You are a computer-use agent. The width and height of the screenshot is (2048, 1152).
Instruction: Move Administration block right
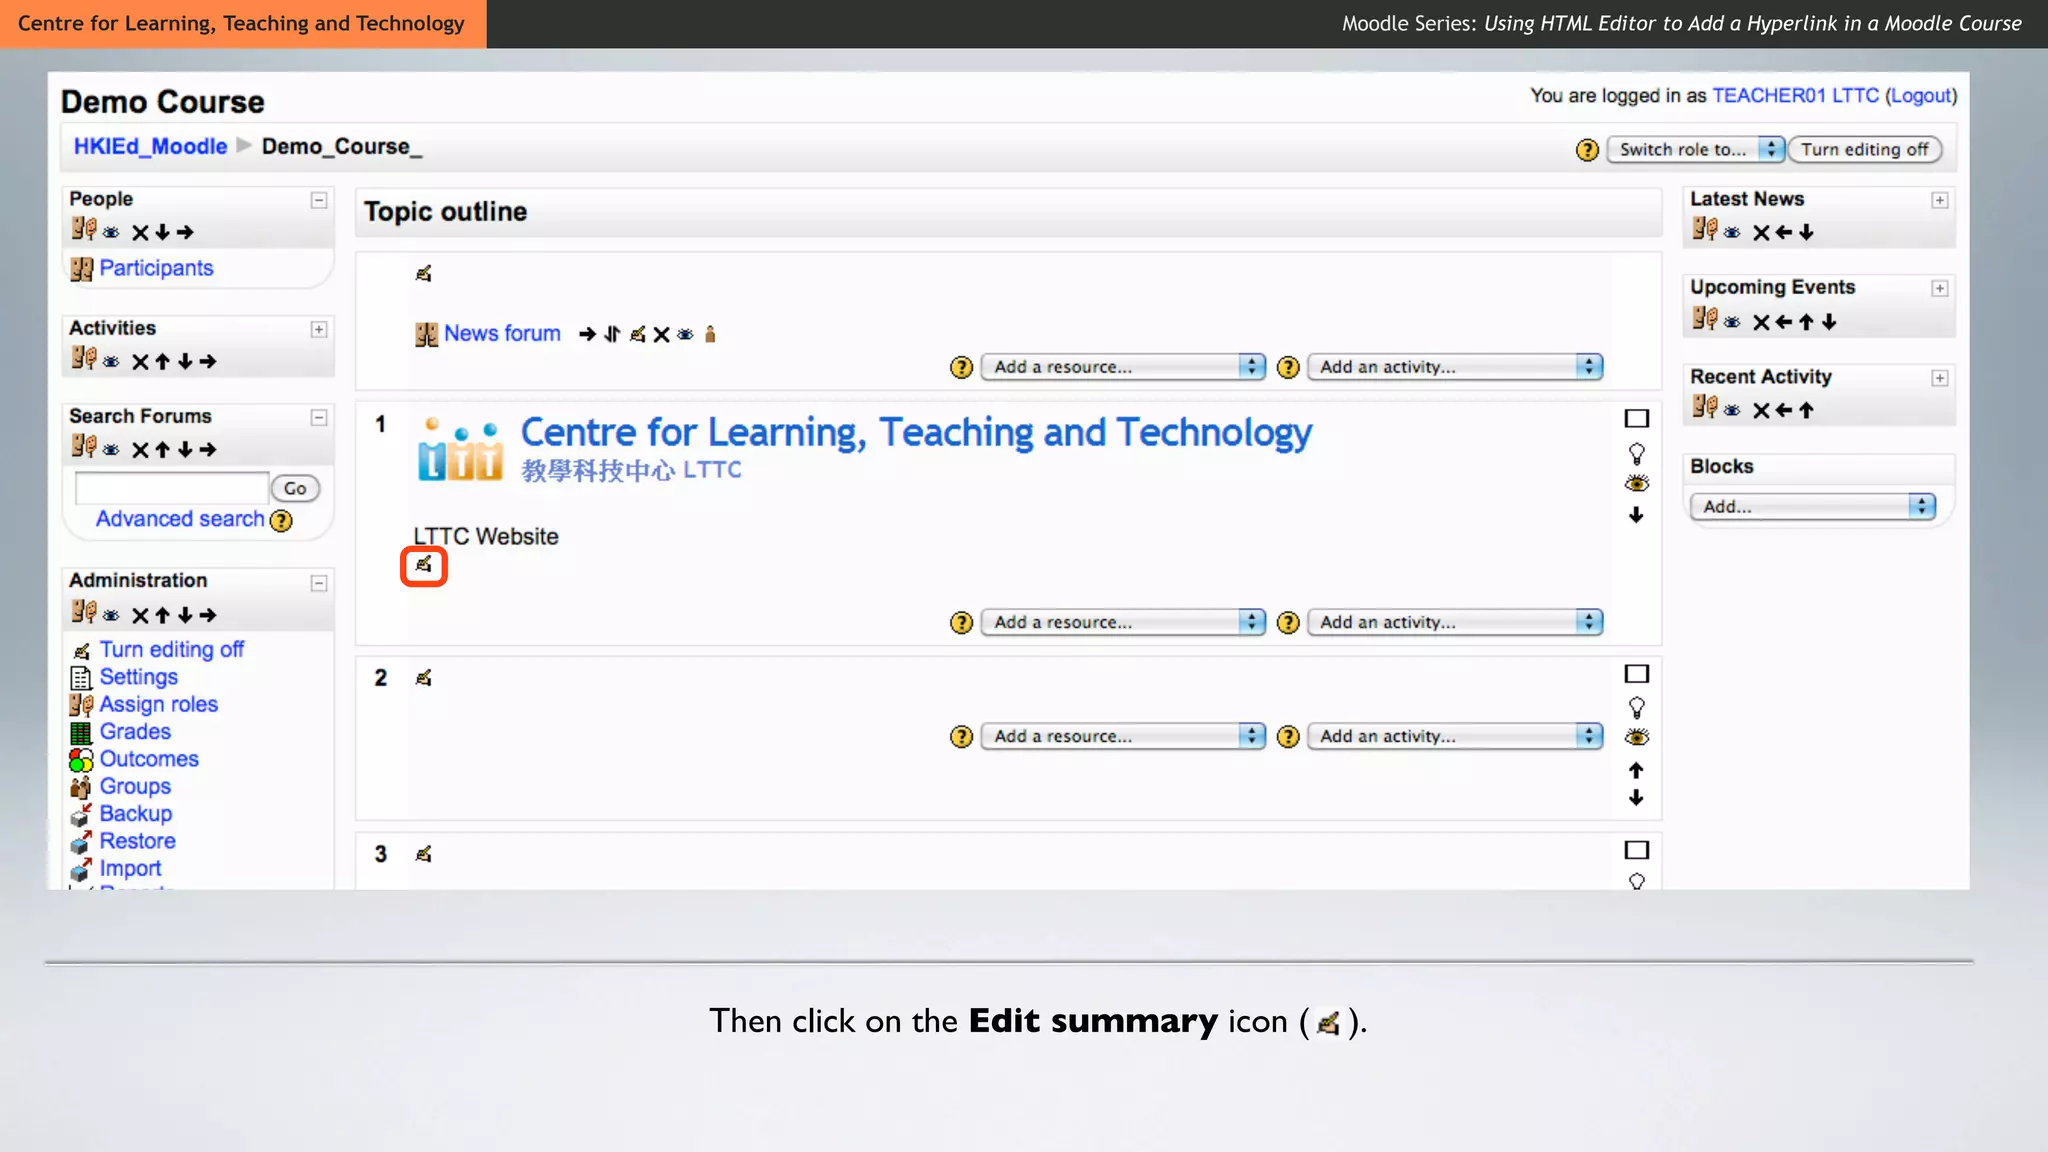click(208, 616)
